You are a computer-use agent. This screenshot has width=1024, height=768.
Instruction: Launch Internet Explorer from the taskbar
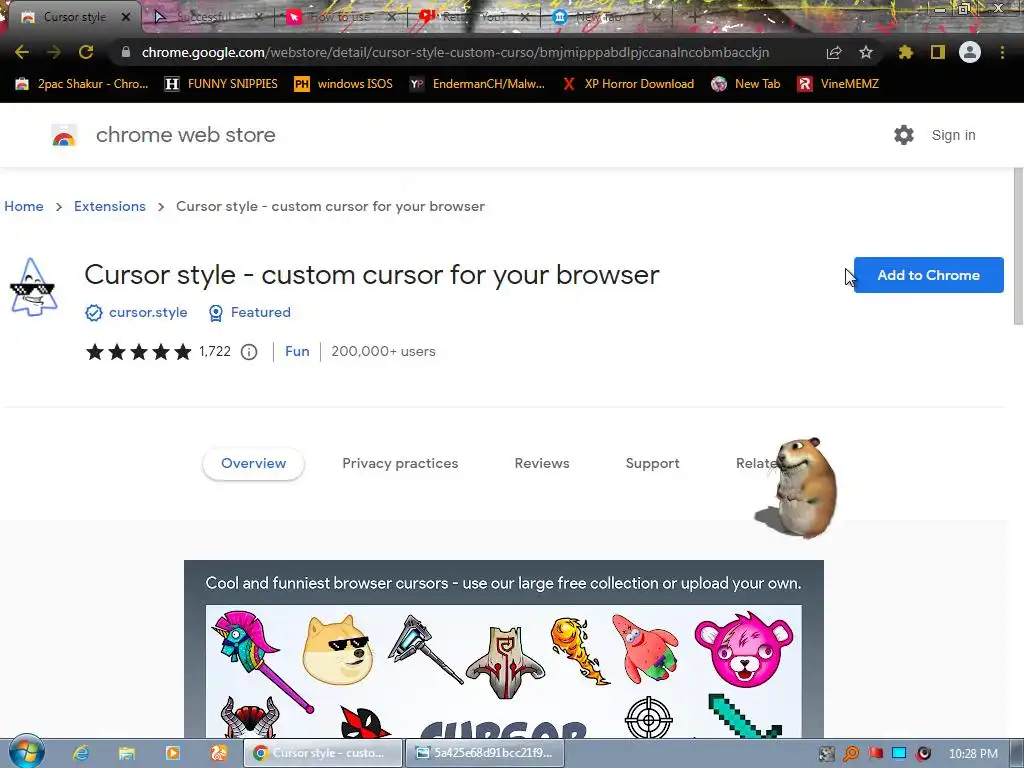point(81,753)
